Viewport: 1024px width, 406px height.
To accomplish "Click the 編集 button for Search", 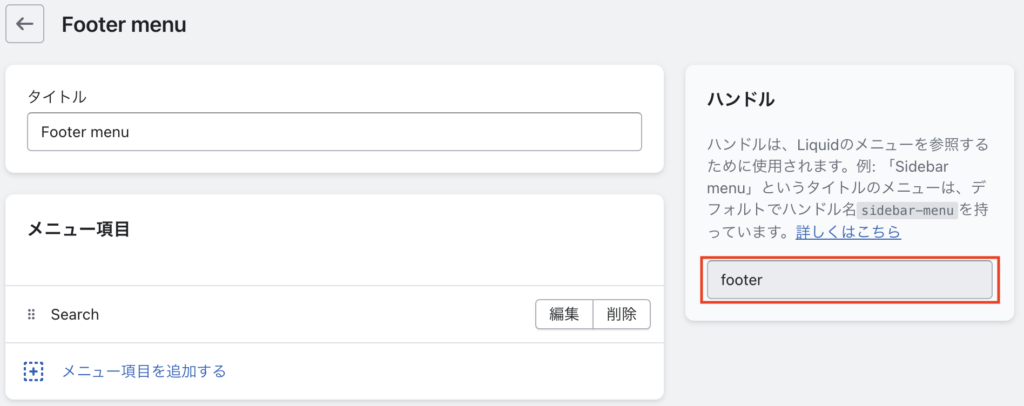I will pos(564,315).
